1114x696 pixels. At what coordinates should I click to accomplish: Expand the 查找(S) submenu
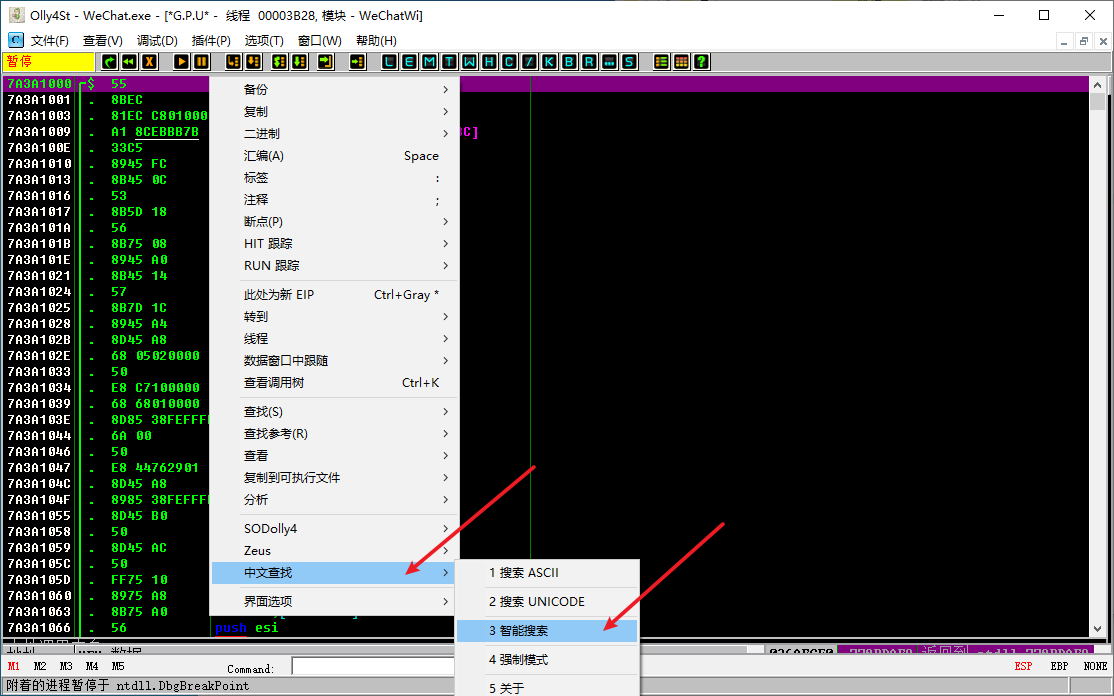pos(333,412)
